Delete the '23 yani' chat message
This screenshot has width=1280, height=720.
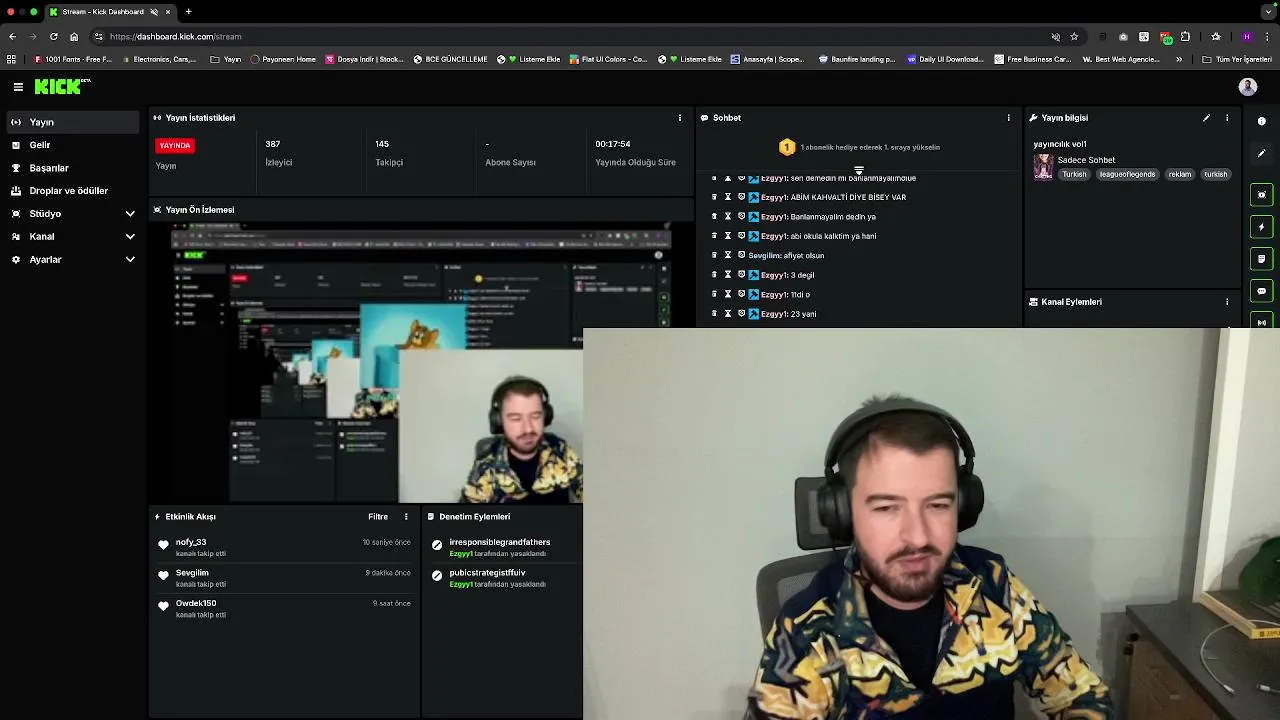tap(714, 314)
